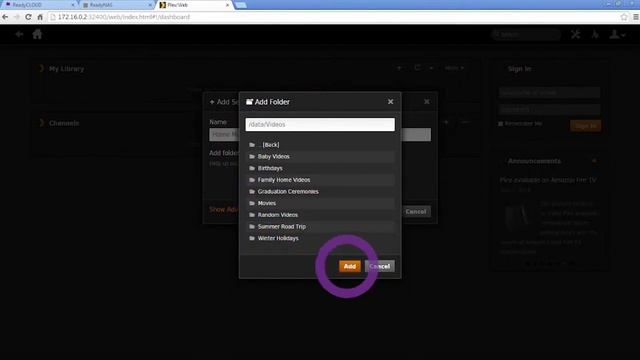Click the refresh icon in My Library header
Image resolution: width=640 pixels, height=360 pixels.
pyautogui.click(x=417, y=68)
